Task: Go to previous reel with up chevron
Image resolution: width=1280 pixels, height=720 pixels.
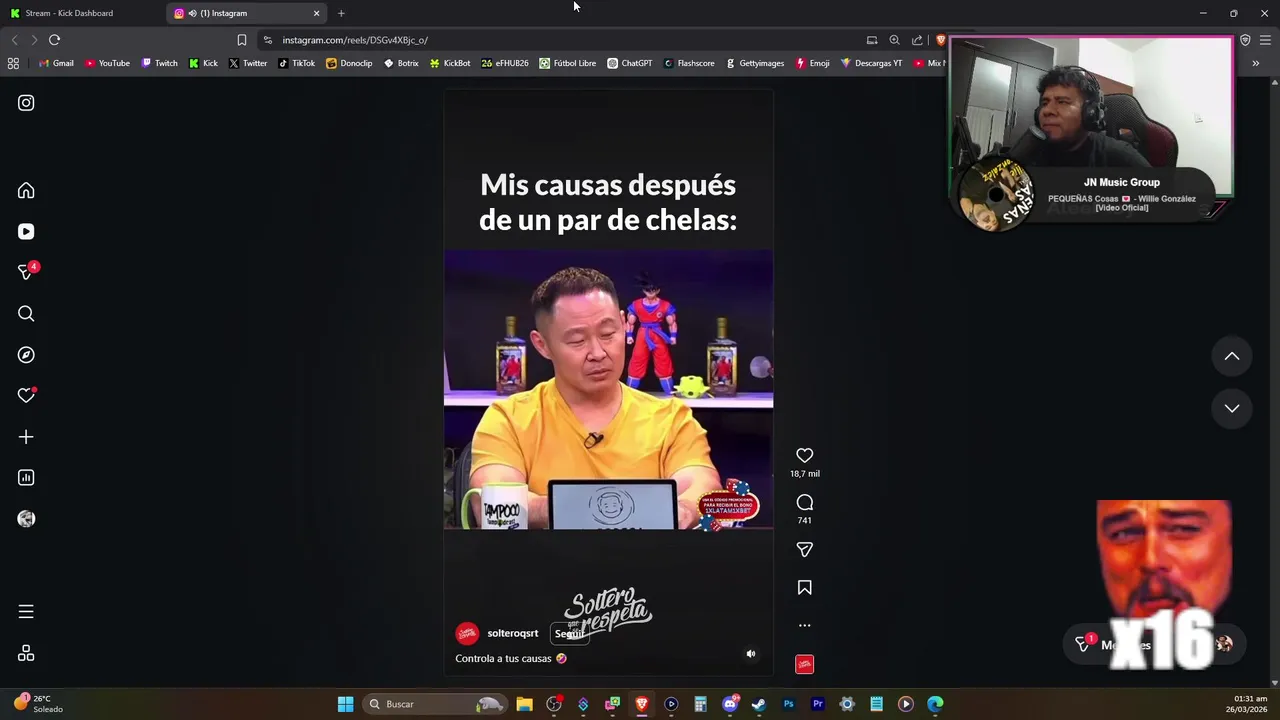Action: click(x=1232, y=356)
